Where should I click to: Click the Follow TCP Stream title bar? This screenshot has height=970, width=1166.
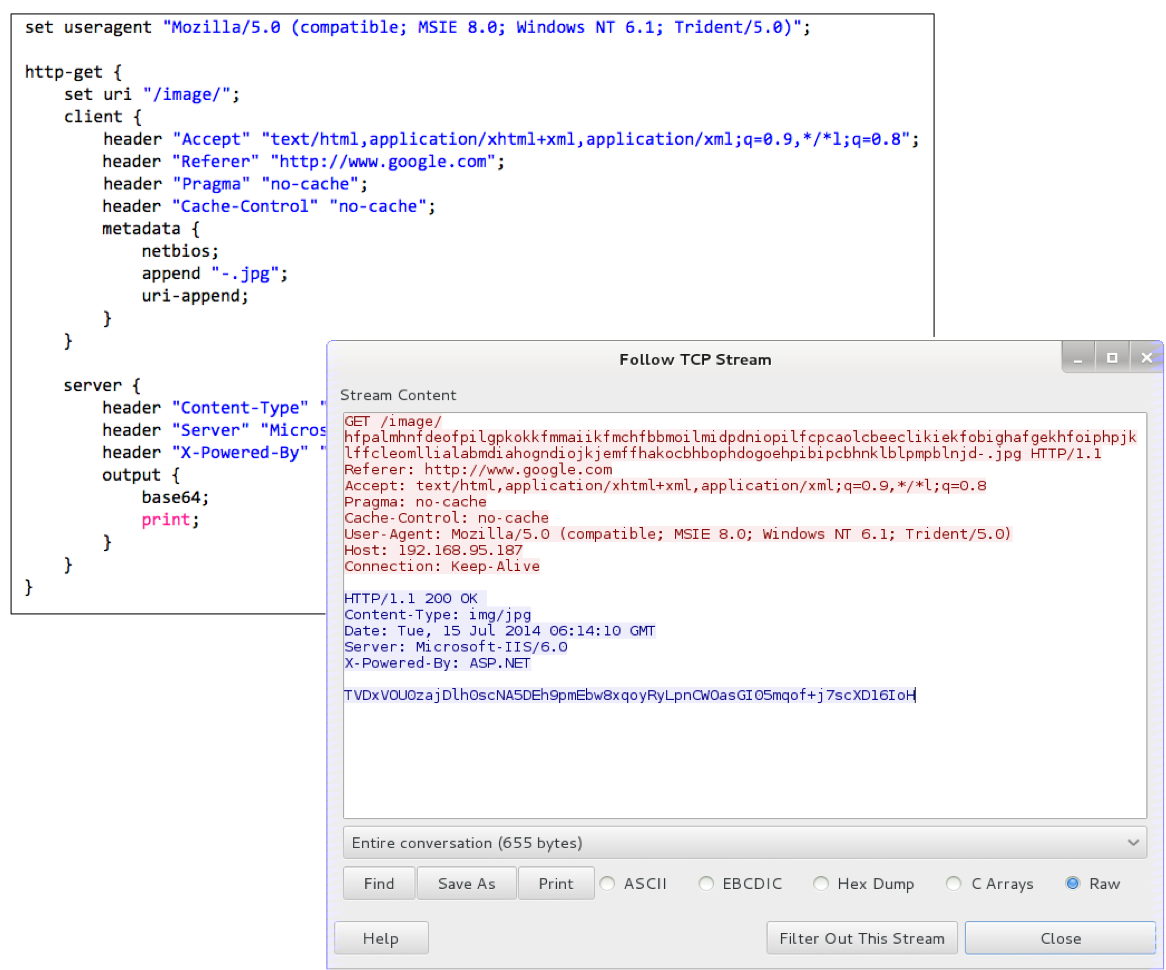[695, 359]
